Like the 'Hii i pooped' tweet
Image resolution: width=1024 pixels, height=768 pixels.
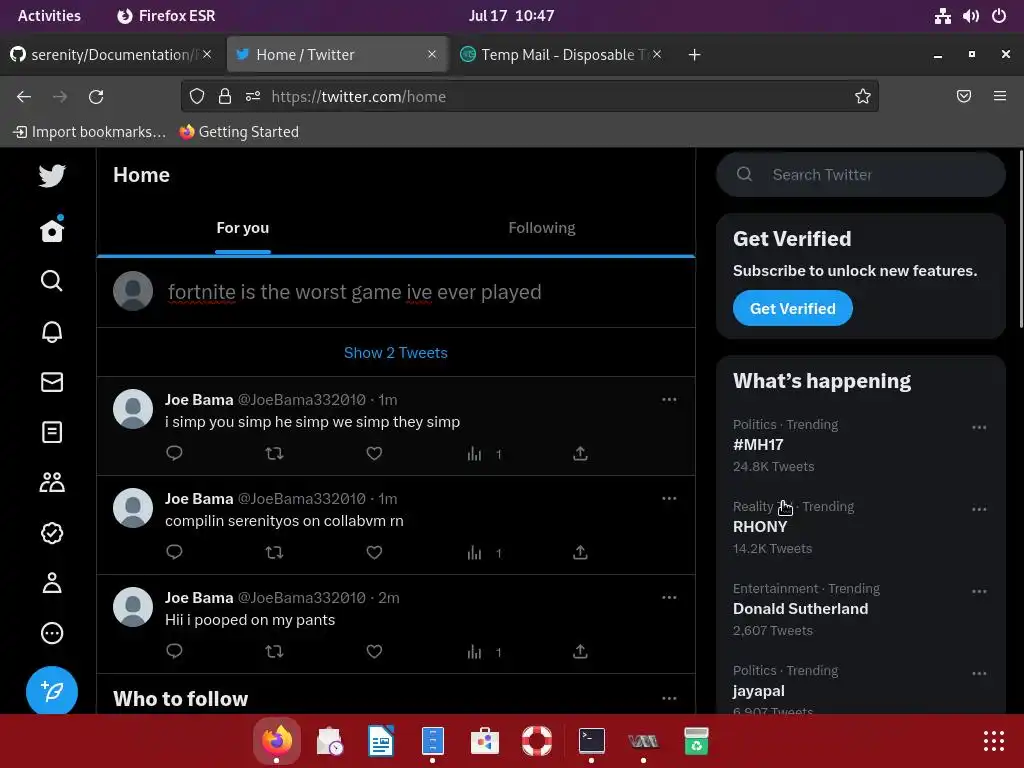point(374,651)
